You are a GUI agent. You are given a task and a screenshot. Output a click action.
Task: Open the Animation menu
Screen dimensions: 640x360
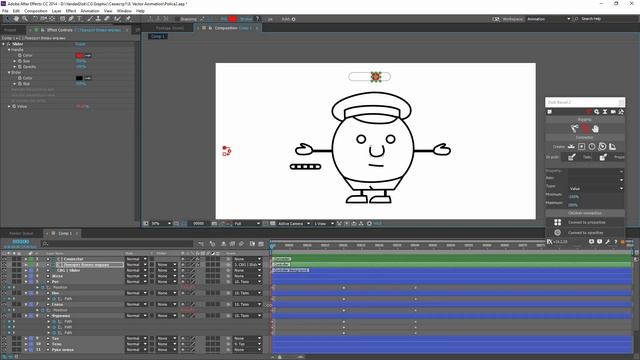pyautogui.click(x=90, y=11)
